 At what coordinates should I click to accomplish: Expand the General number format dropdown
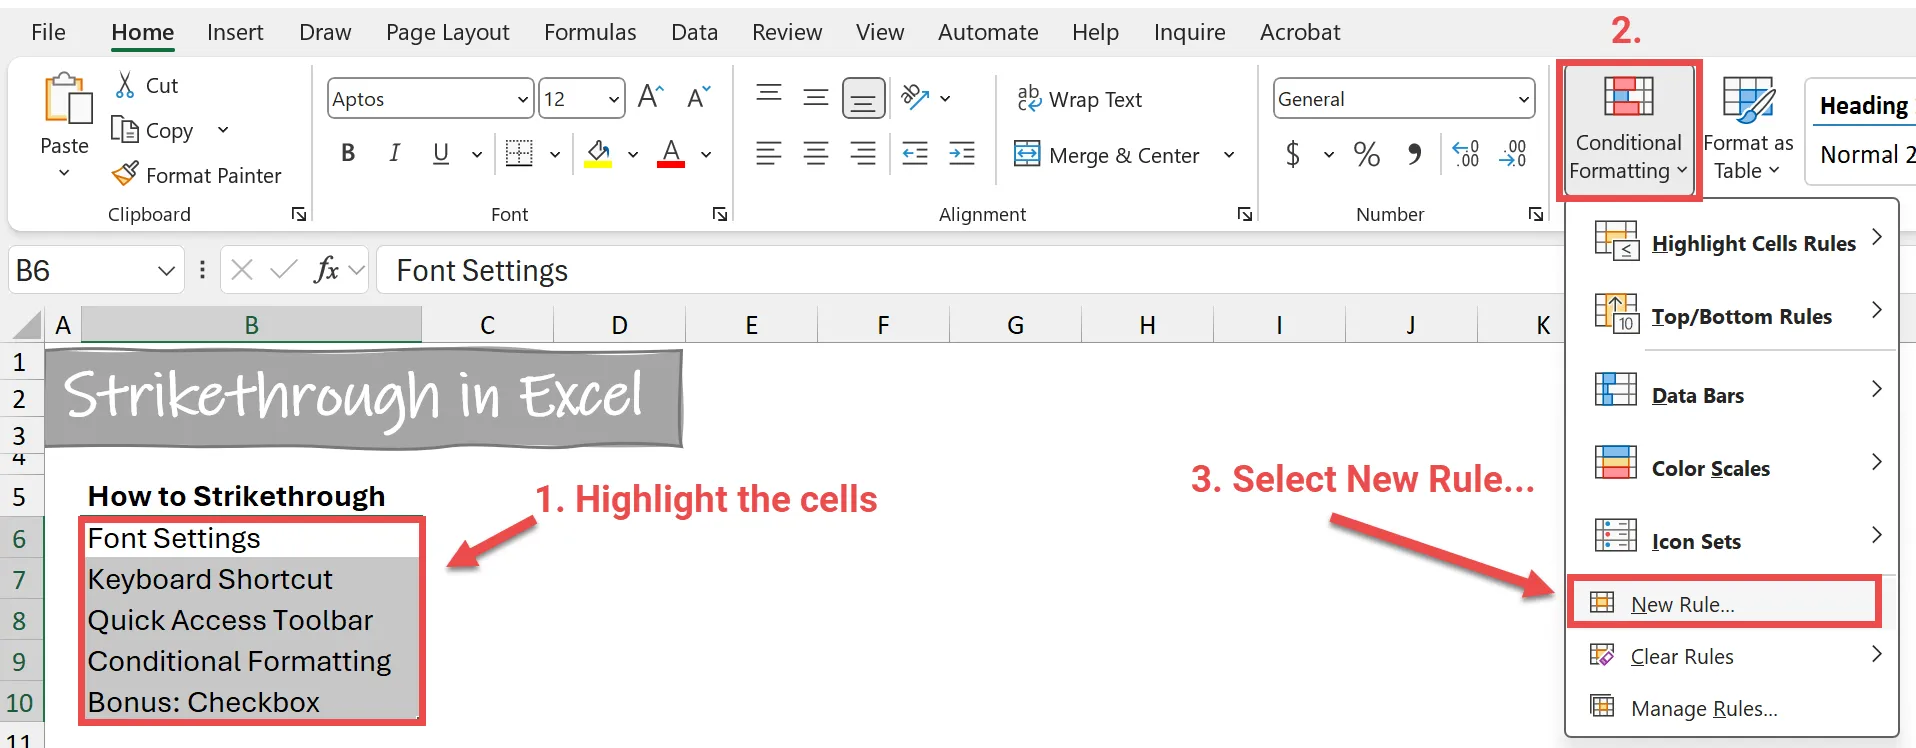pos(1523,99)
